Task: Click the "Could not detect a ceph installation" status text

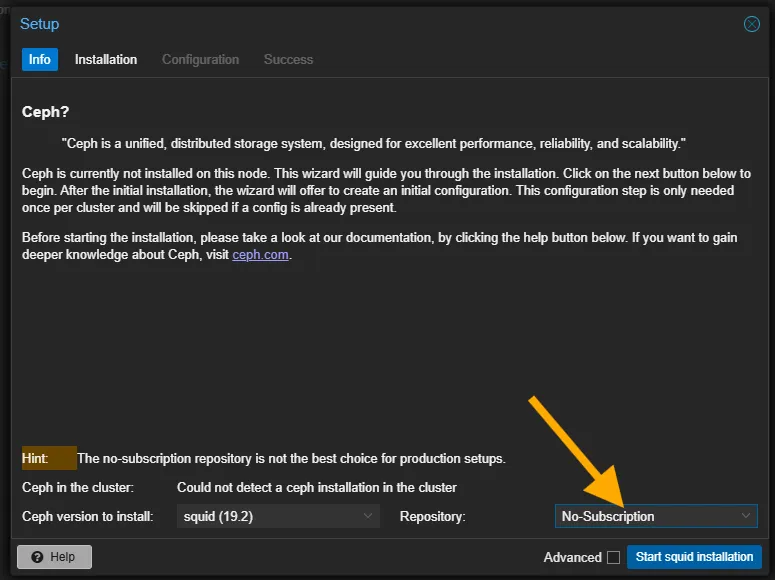Action: point(316,488)
